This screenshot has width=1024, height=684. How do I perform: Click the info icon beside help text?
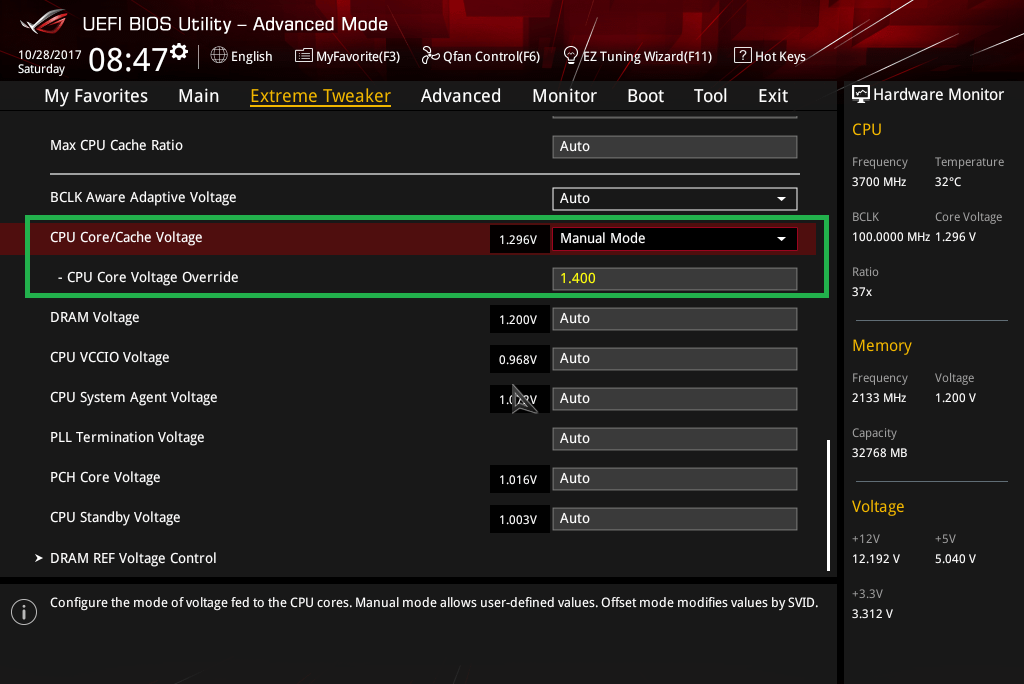coord(24,612)
